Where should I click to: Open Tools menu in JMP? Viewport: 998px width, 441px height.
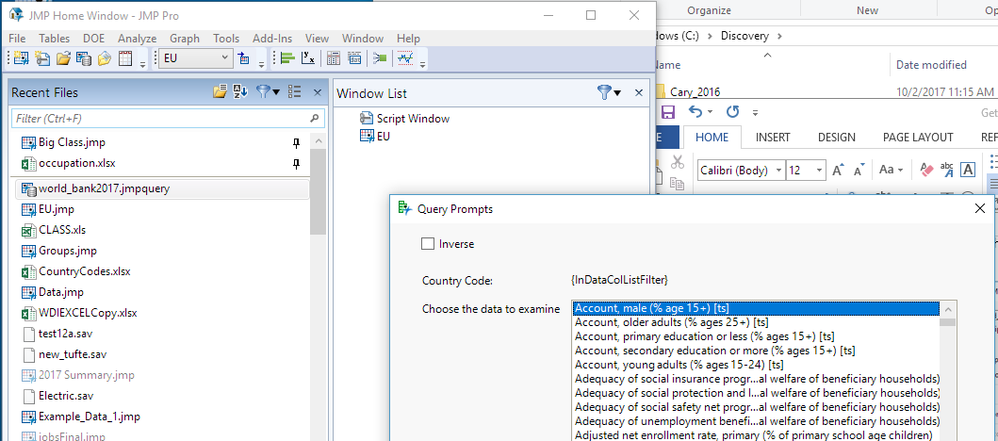click(226, 38)
